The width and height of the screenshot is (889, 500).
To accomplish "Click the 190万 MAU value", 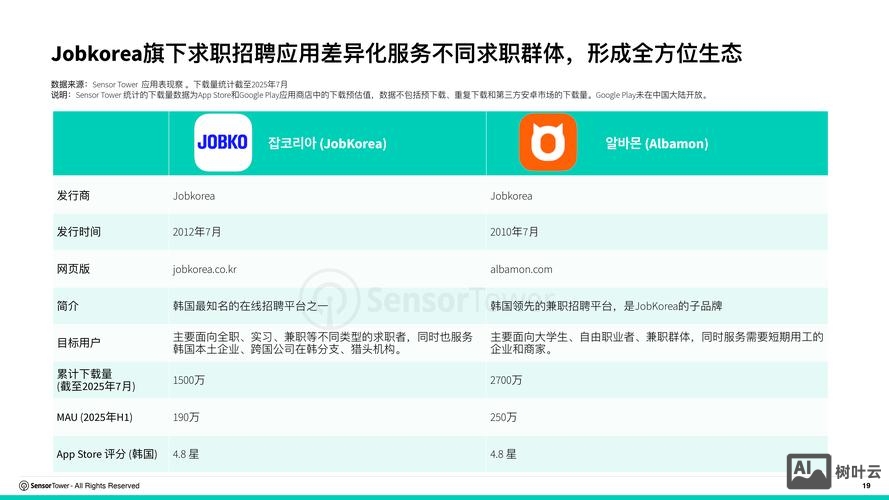I will (x=186, y=417).
